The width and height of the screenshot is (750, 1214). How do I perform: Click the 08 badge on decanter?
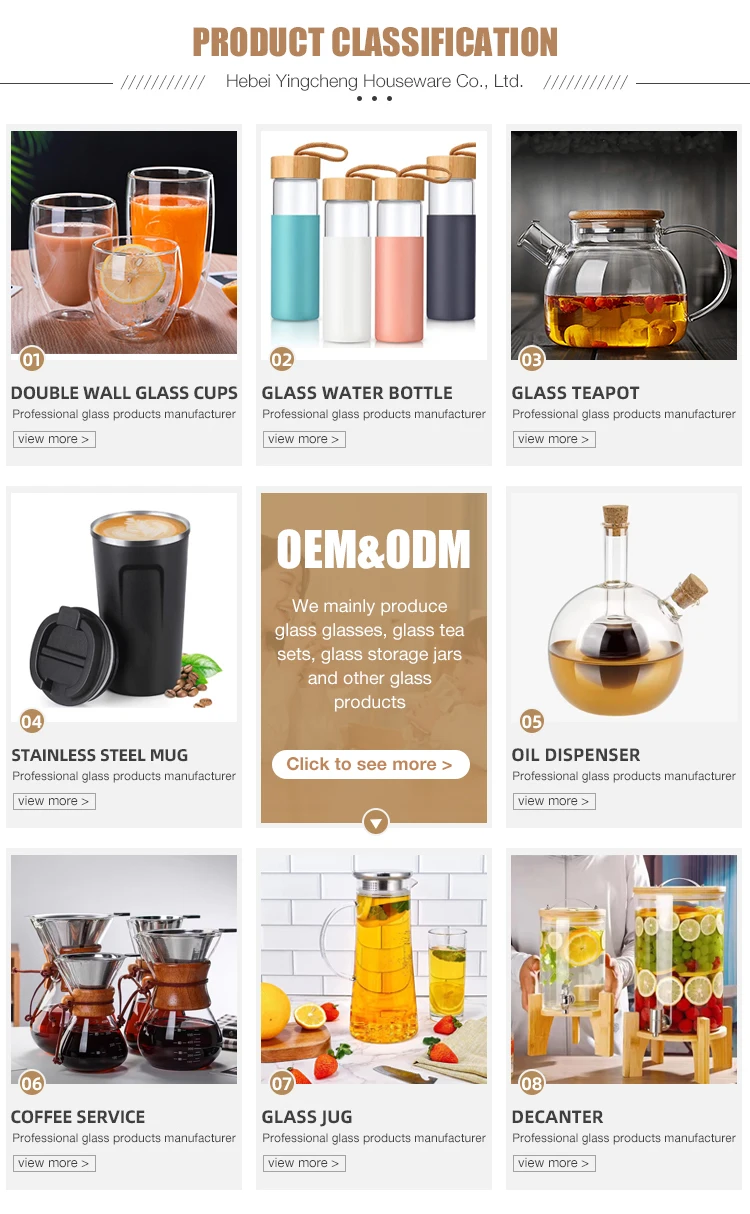point(532,1083)
